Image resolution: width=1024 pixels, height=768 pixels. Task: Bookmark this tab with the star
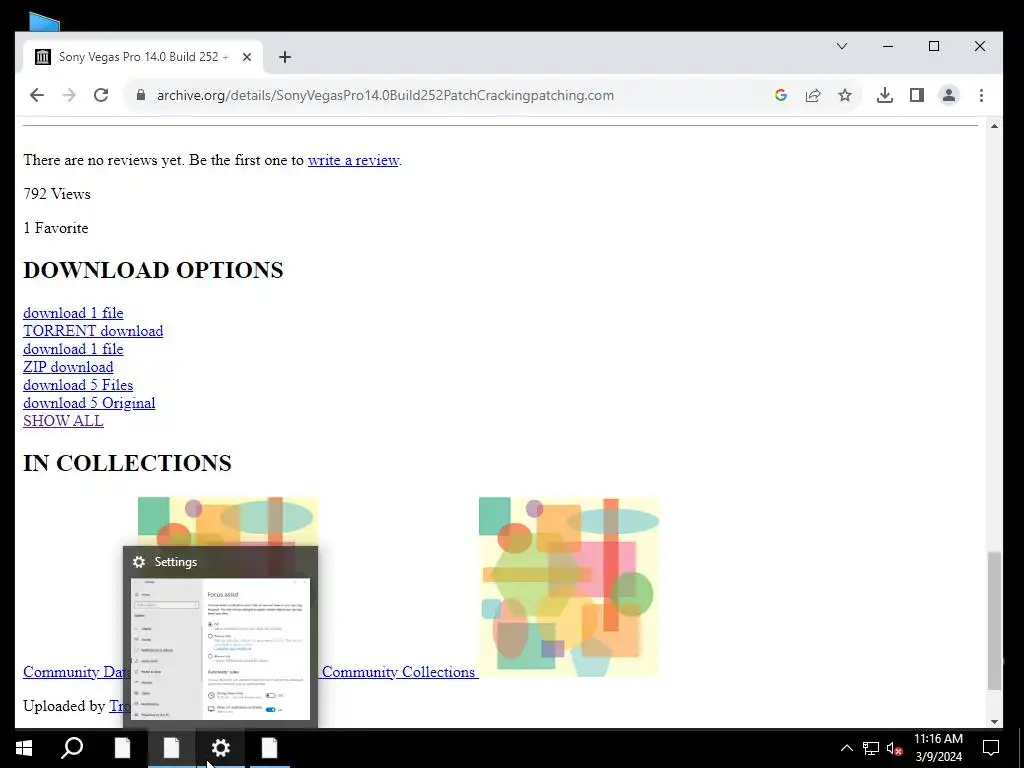(845, 95)
